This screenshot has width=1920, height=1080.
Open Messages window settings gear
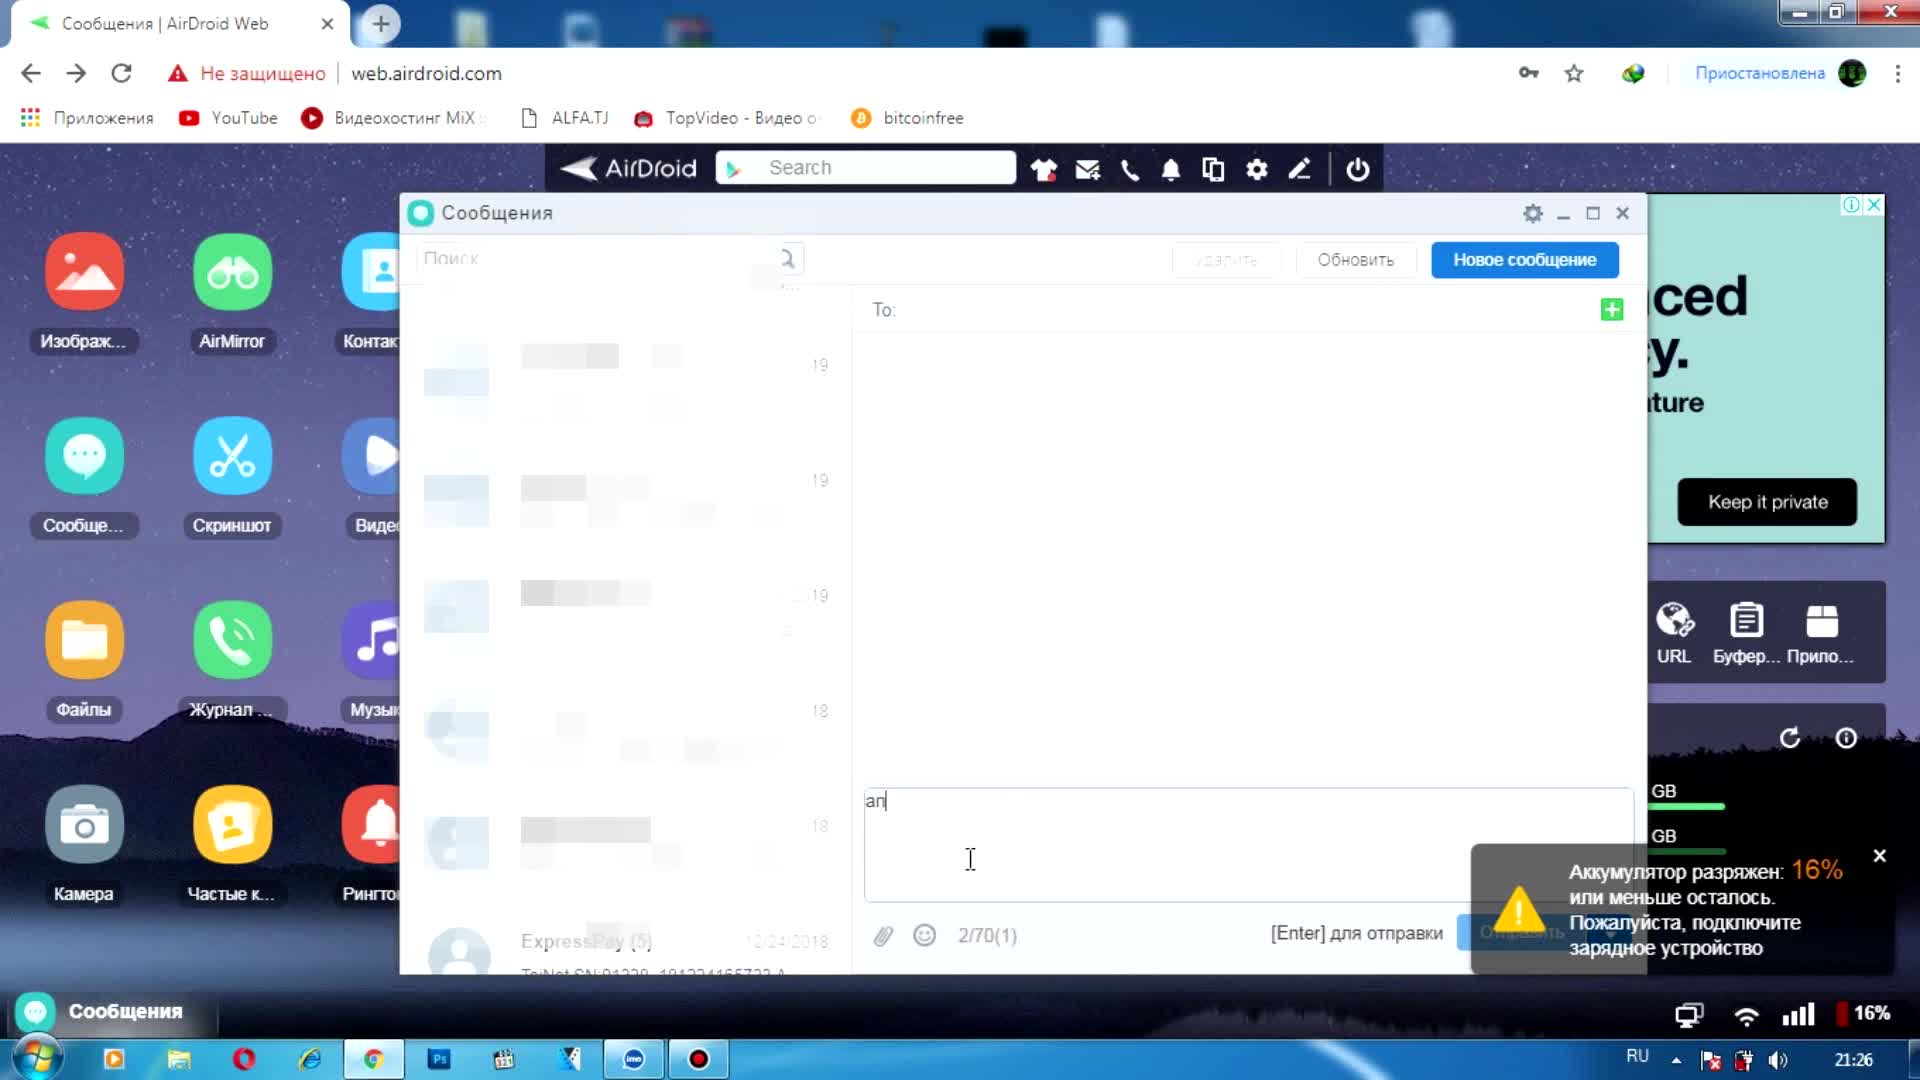(x=1532, y=213)
